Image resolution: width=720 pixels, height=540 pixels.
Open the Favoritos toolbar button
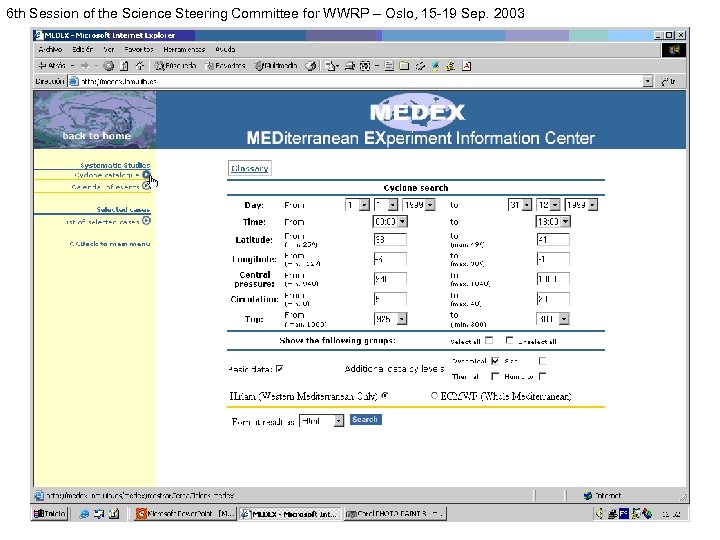tap(225, 66)
